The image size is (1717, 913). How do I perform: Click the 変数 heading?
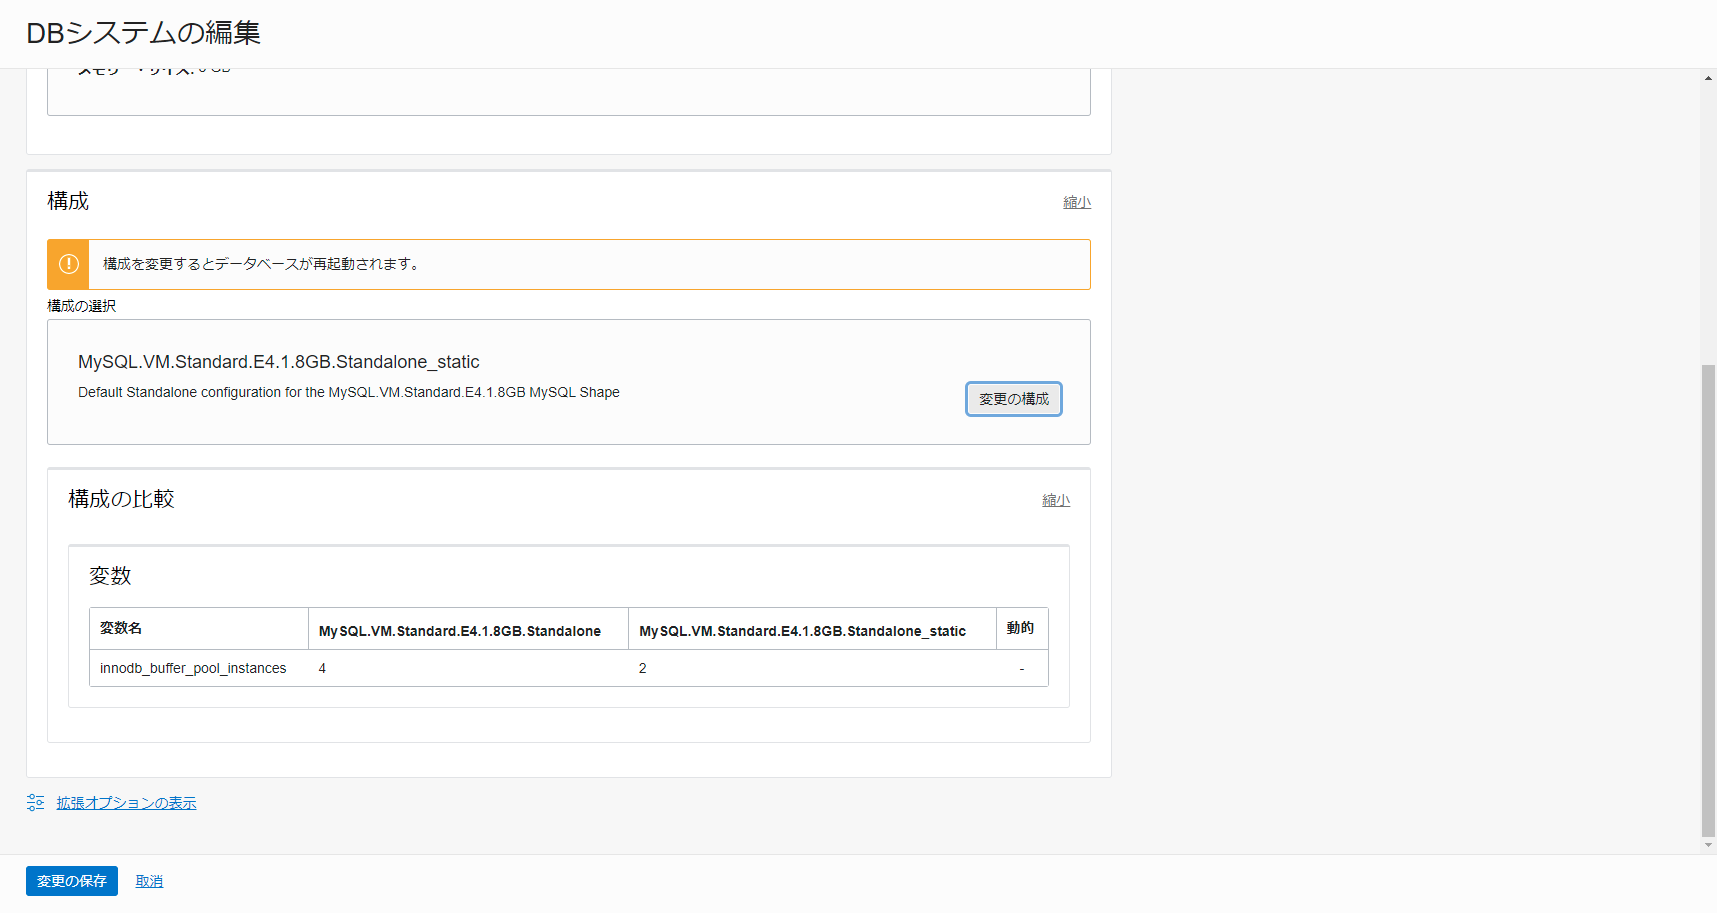tap(110, 576)
